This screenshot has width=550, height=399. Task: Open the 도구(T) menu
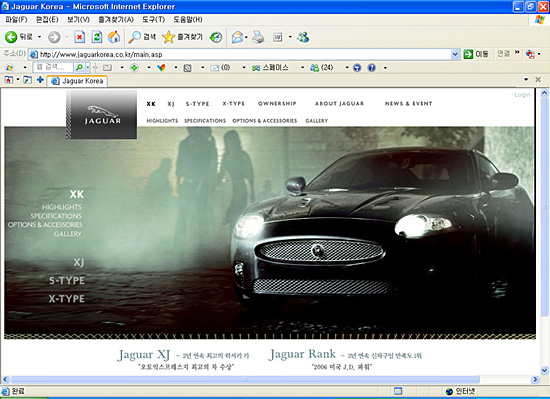click(153, 19)
